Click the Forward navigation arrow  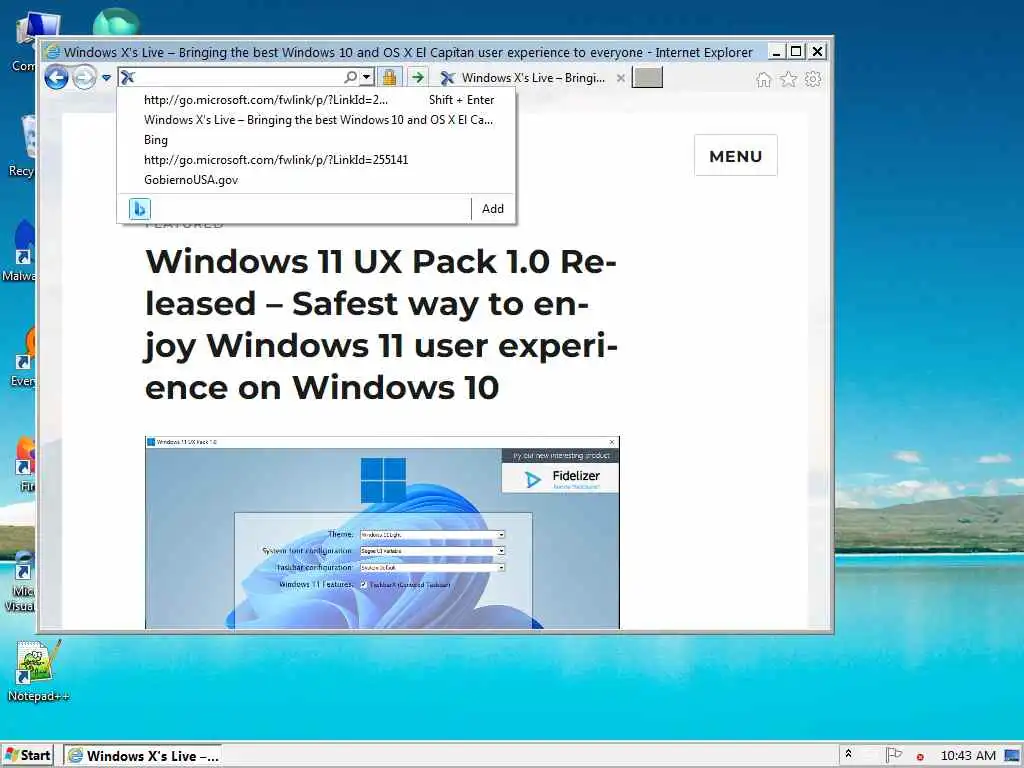(84, 78)
